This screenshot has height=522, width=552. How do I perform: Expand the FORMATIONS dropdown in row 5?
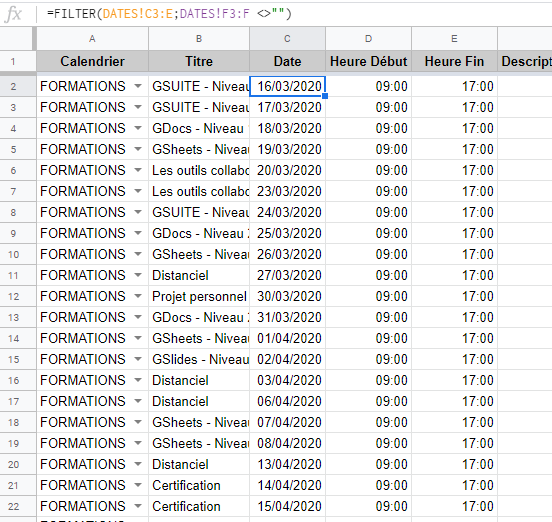pyautogui.click(x=138, y=149)
